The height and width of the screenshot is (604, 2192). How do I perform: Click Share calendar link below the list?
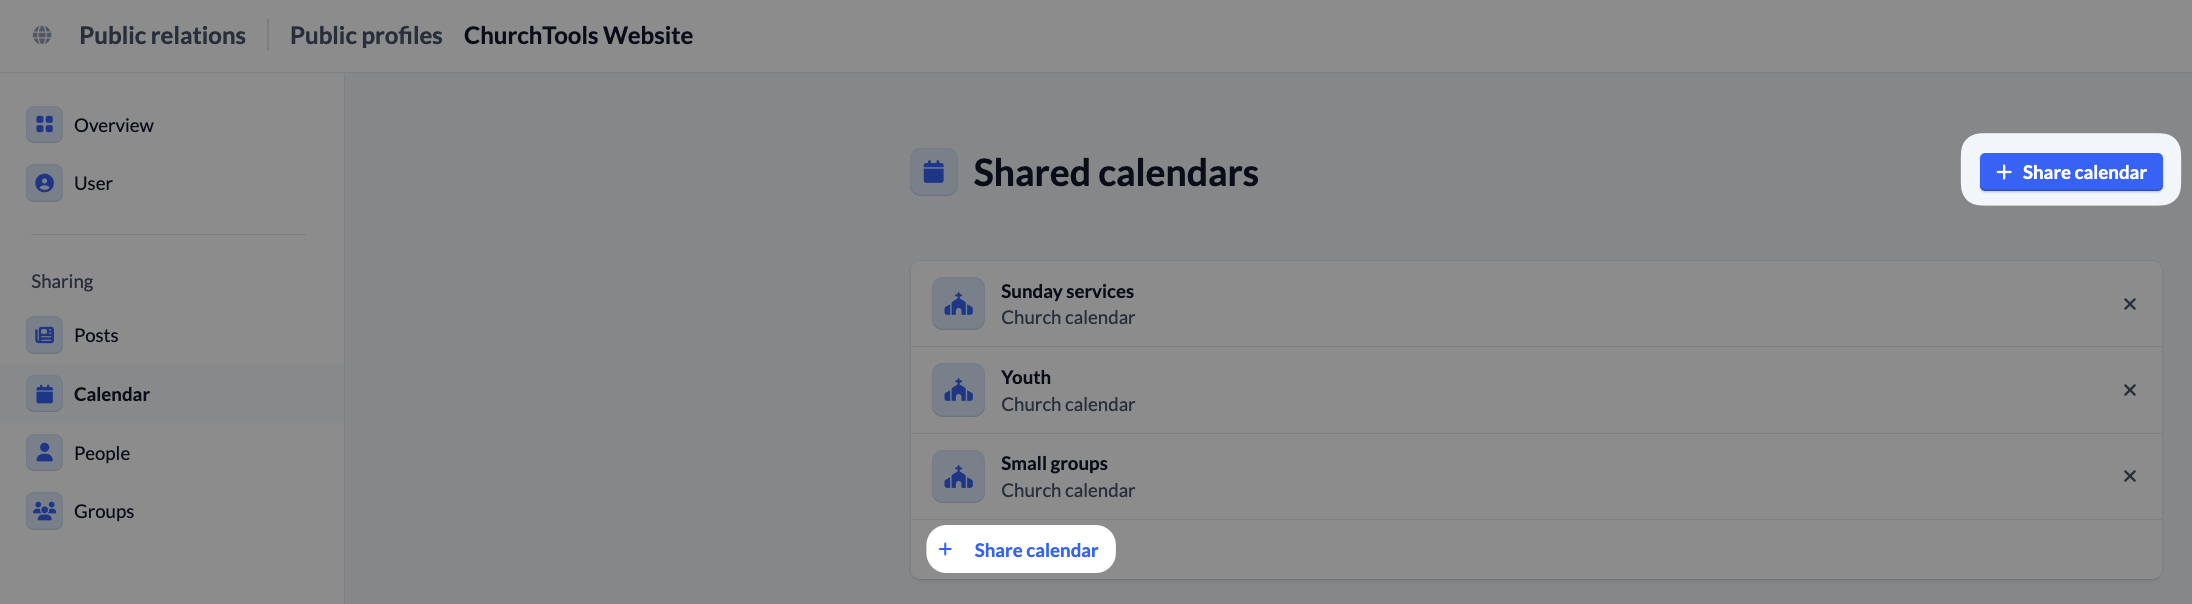[x=1021, y=550]
